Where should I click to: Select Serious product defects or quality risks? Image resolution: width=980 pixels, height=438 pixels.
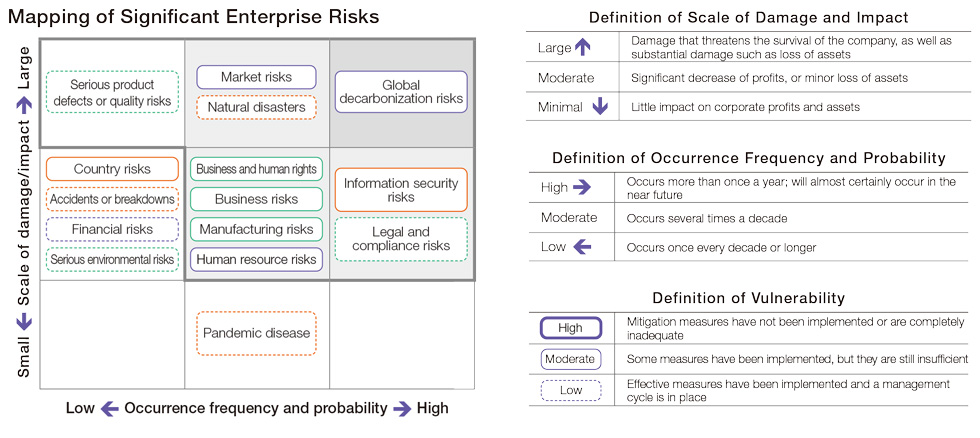[x=112, y=92]
